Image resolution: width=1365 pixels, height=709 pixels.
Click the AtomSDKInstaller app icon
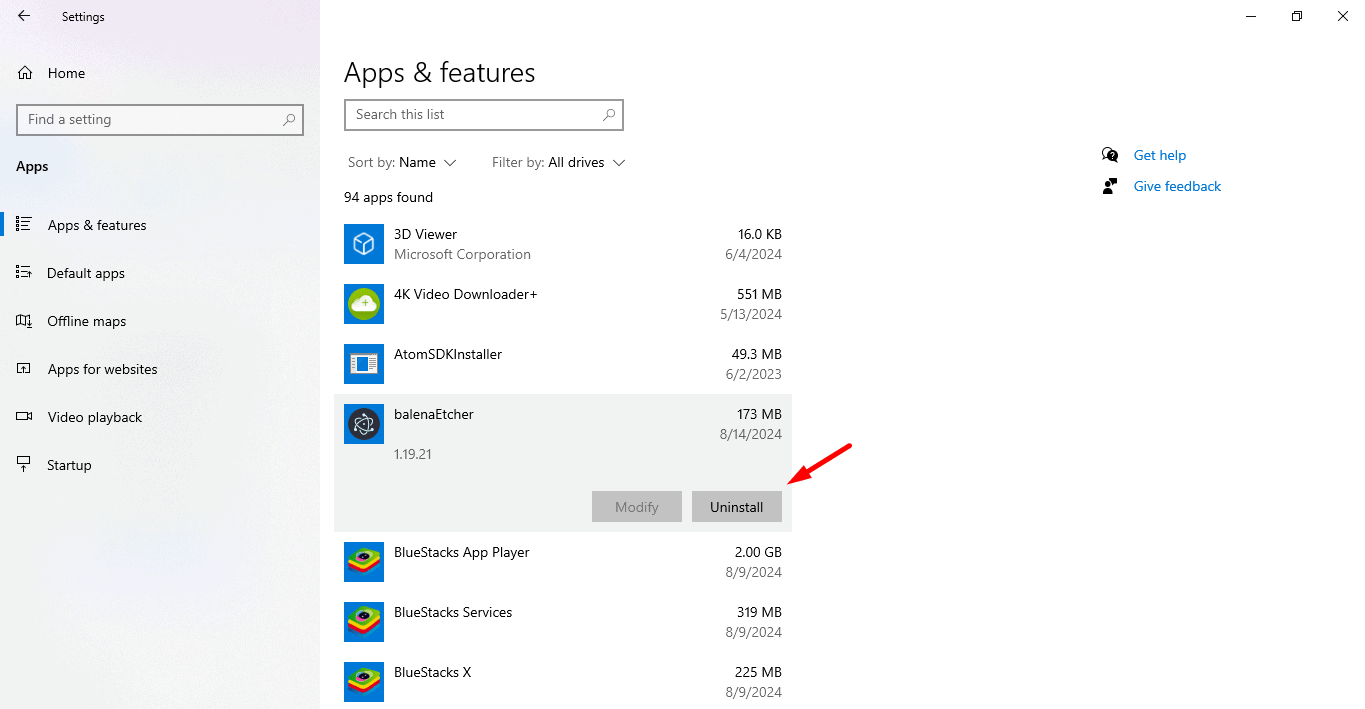click(x=364, y=364)
